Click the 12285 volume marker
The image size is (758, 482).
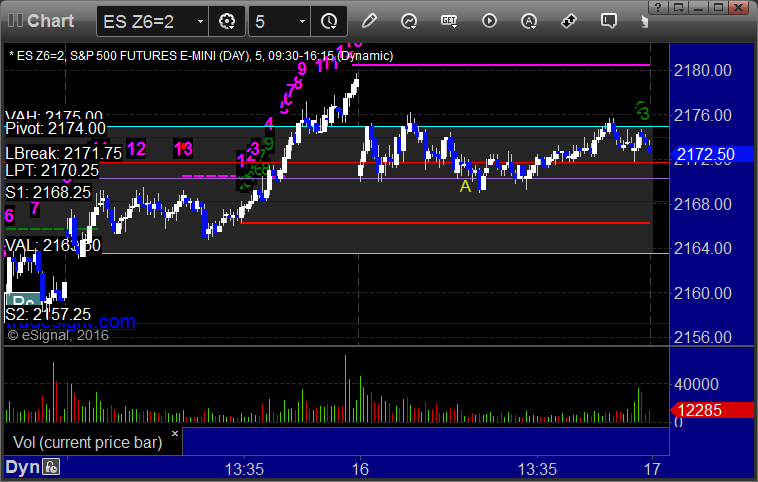click(x=712, y=410)
